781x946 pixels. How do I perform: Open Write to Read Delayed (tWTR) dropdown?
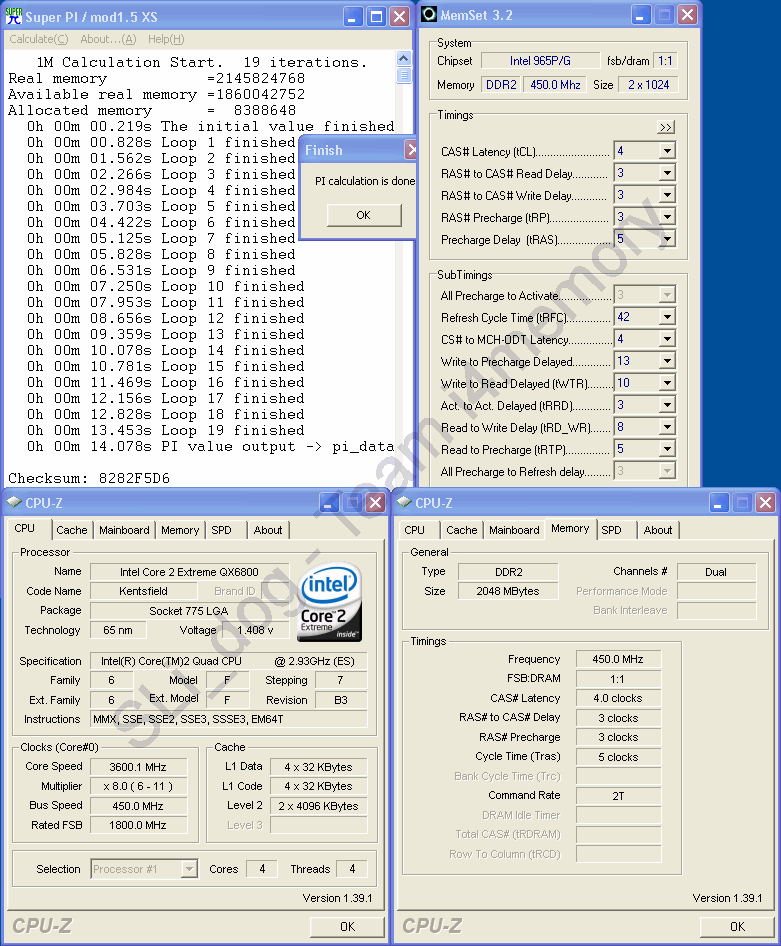pyautogui.click(x=667, y=383)
